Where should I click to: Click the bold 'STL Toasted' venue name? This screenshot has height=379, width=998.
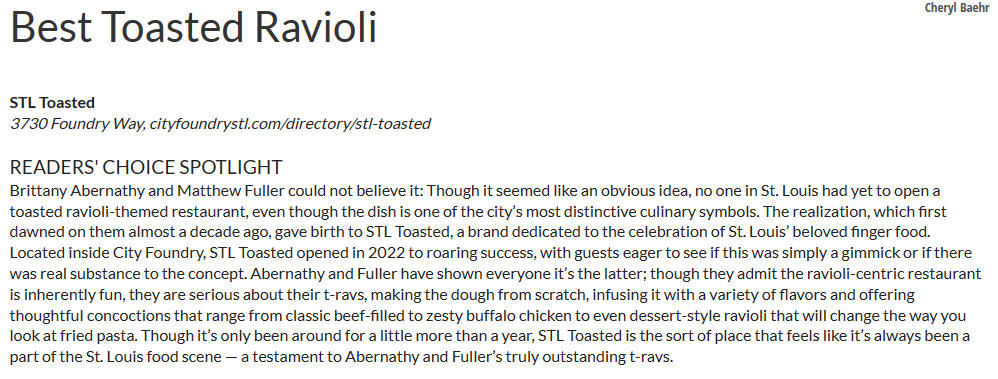click(x=52, y=103)
